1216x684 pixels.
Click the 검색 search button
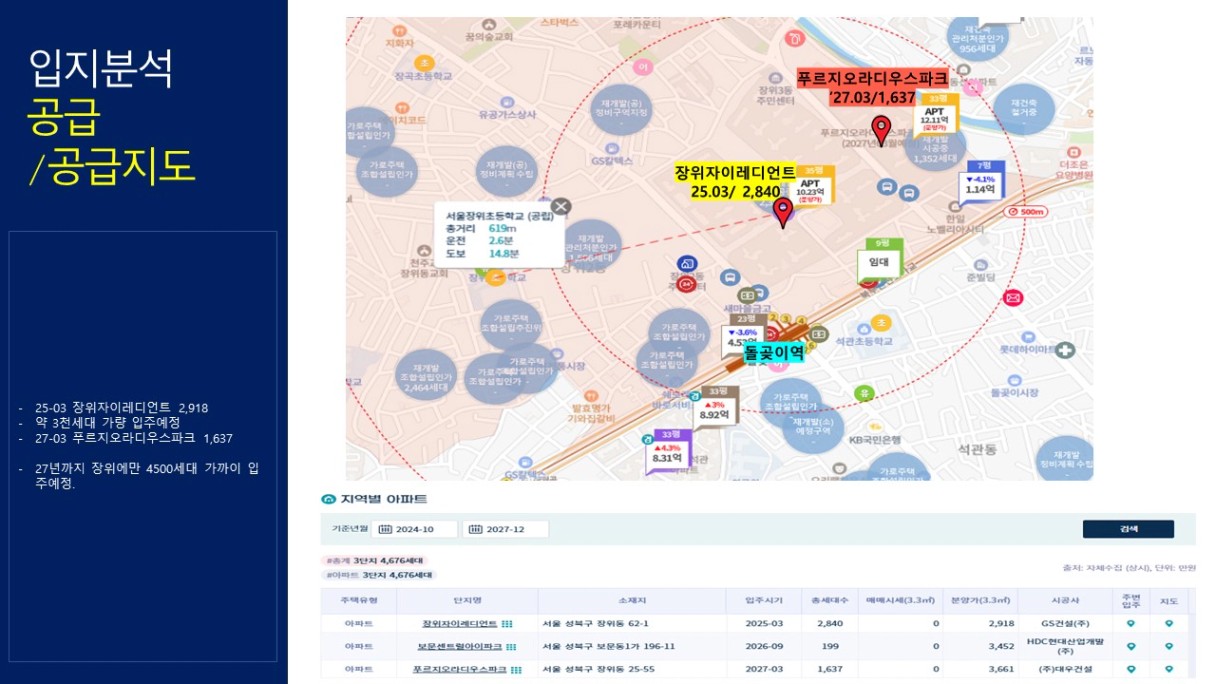[1128, 529]
